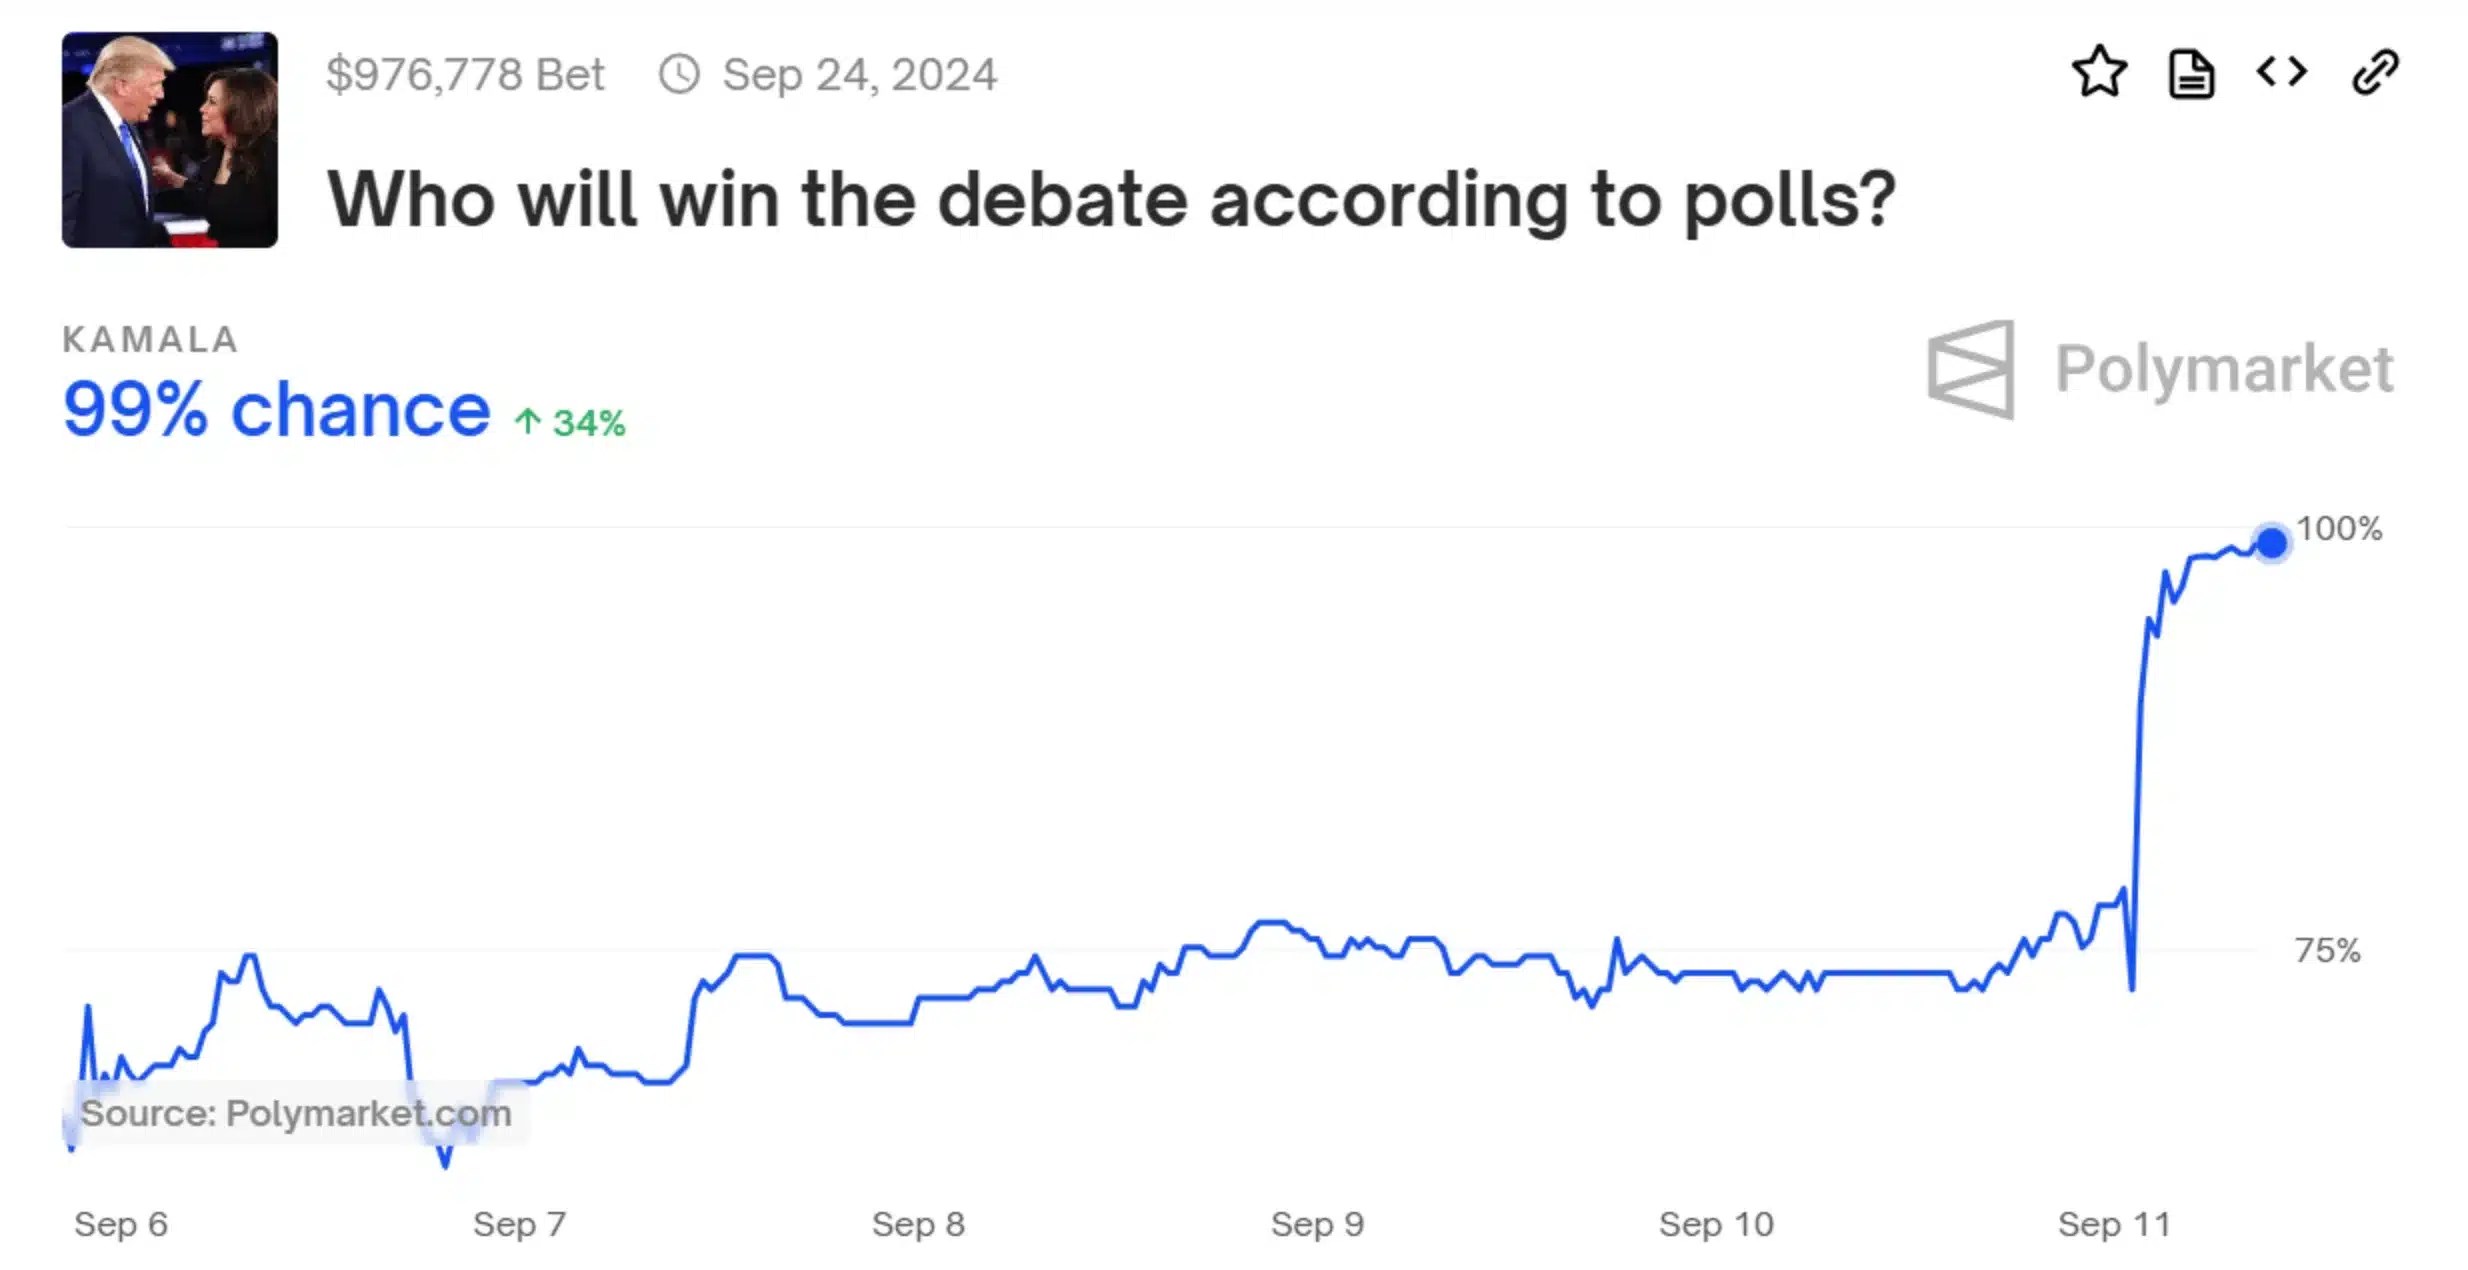Screen dimensions: 2468x1270
Task: Click the 99% chance text
Action: [x=276, y=410]
